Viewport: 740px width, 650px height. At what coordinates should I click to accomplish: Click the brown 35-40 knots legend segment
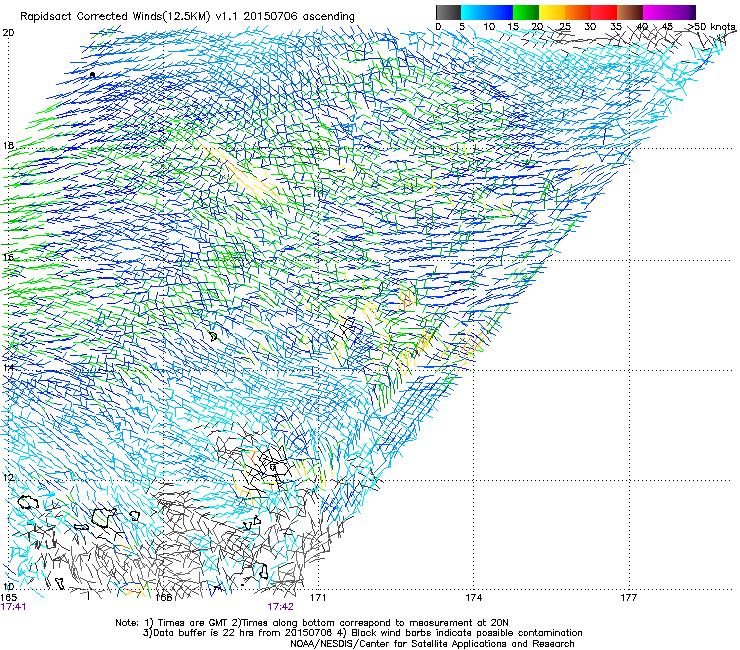[630, 12]
